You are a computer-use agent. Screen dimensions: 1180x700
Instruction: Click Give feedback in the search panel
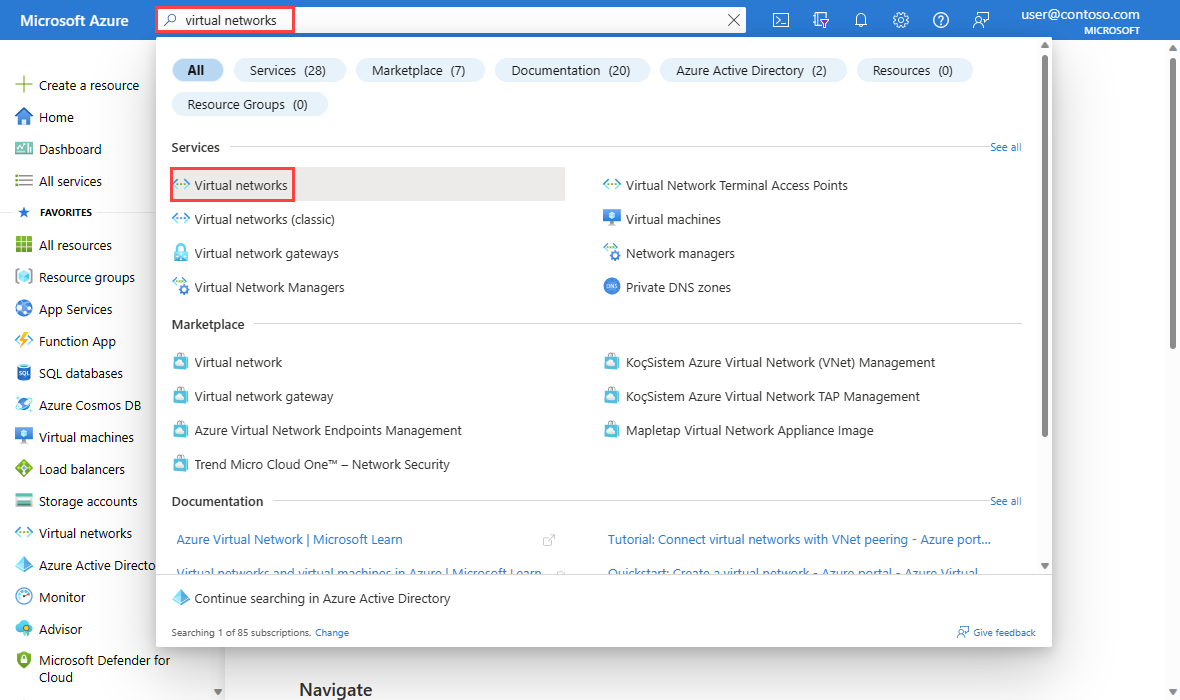(996, 632)
